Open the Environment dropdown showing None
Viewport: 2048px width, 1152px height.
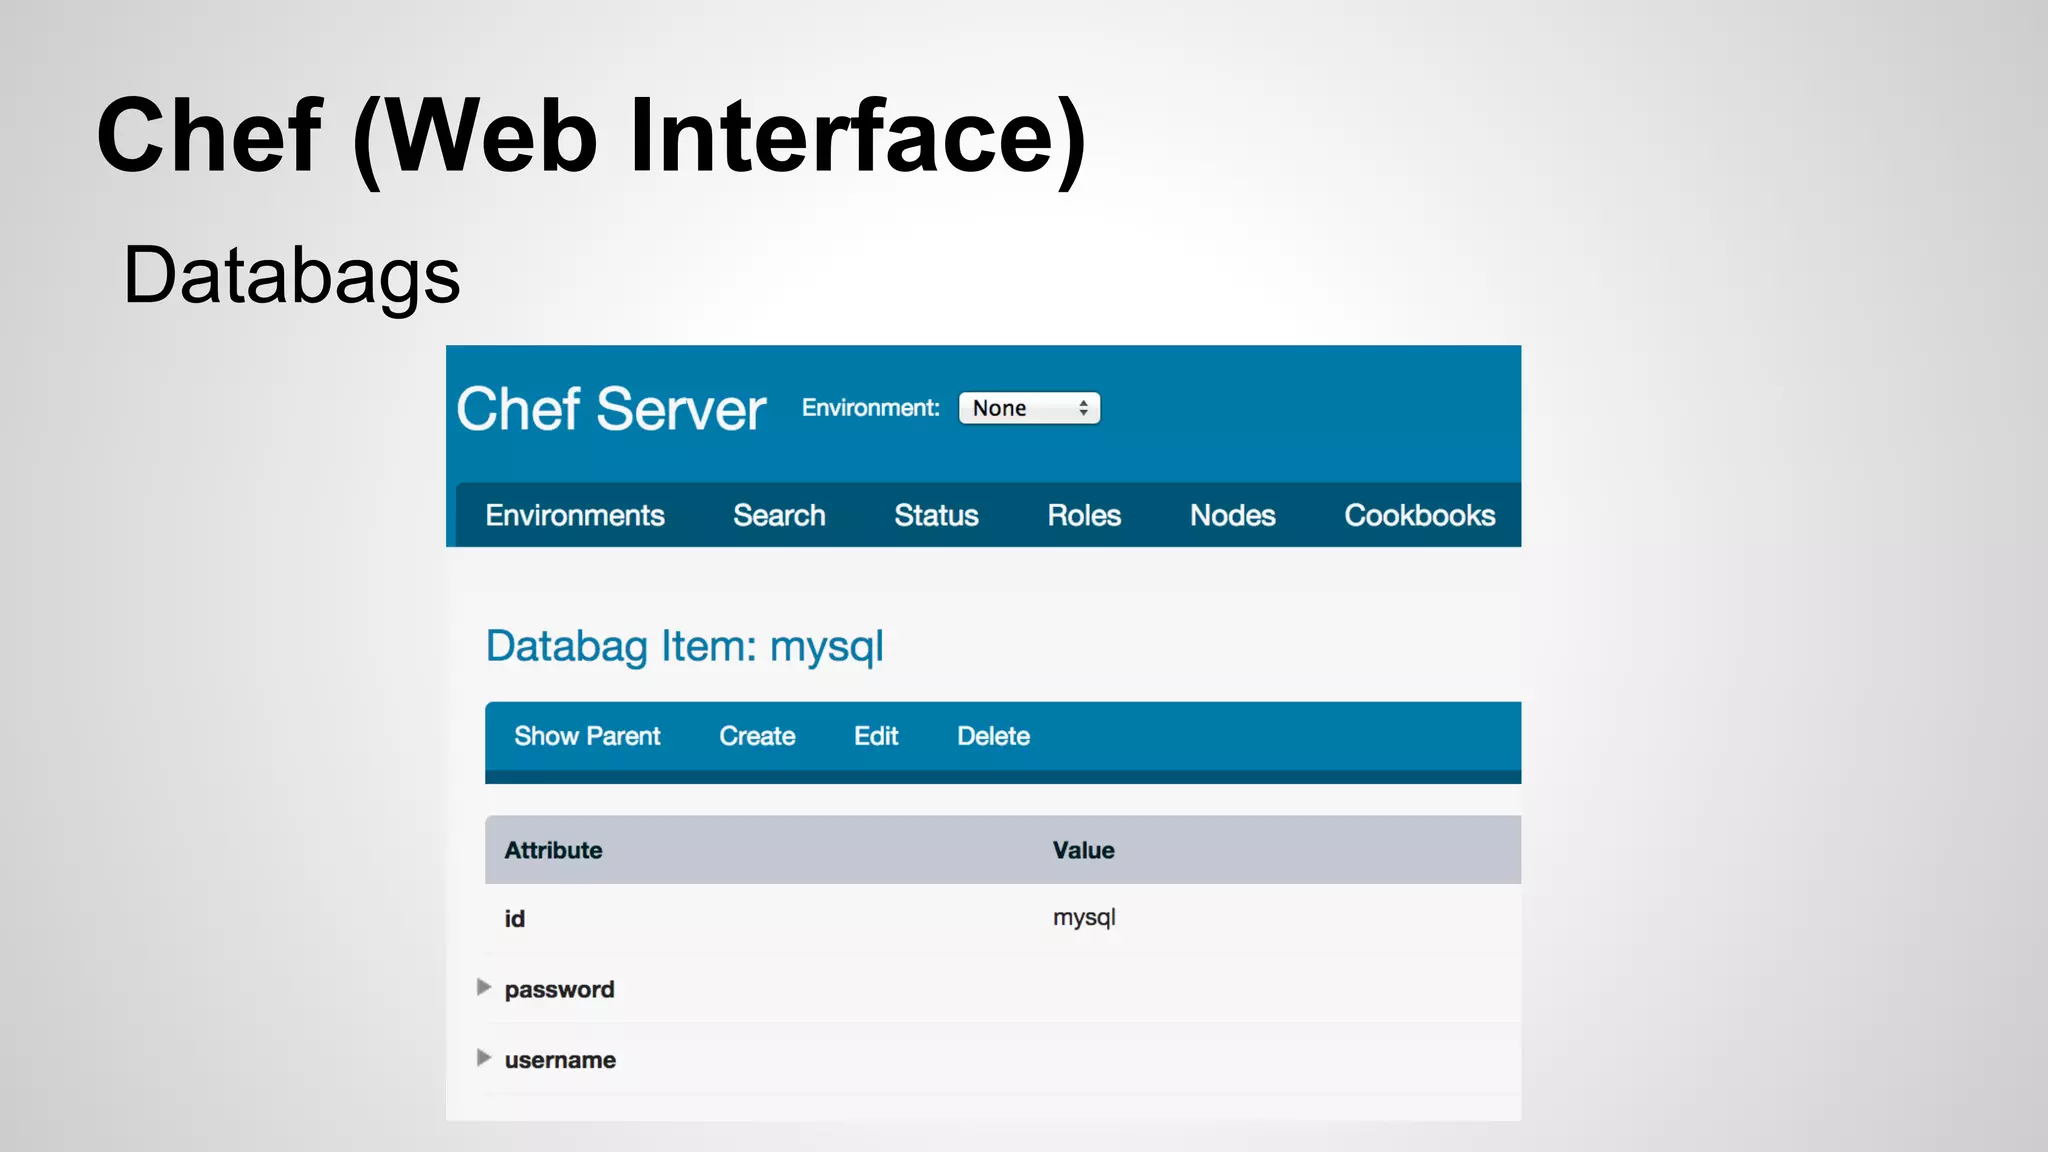(x=1029, y=408)
